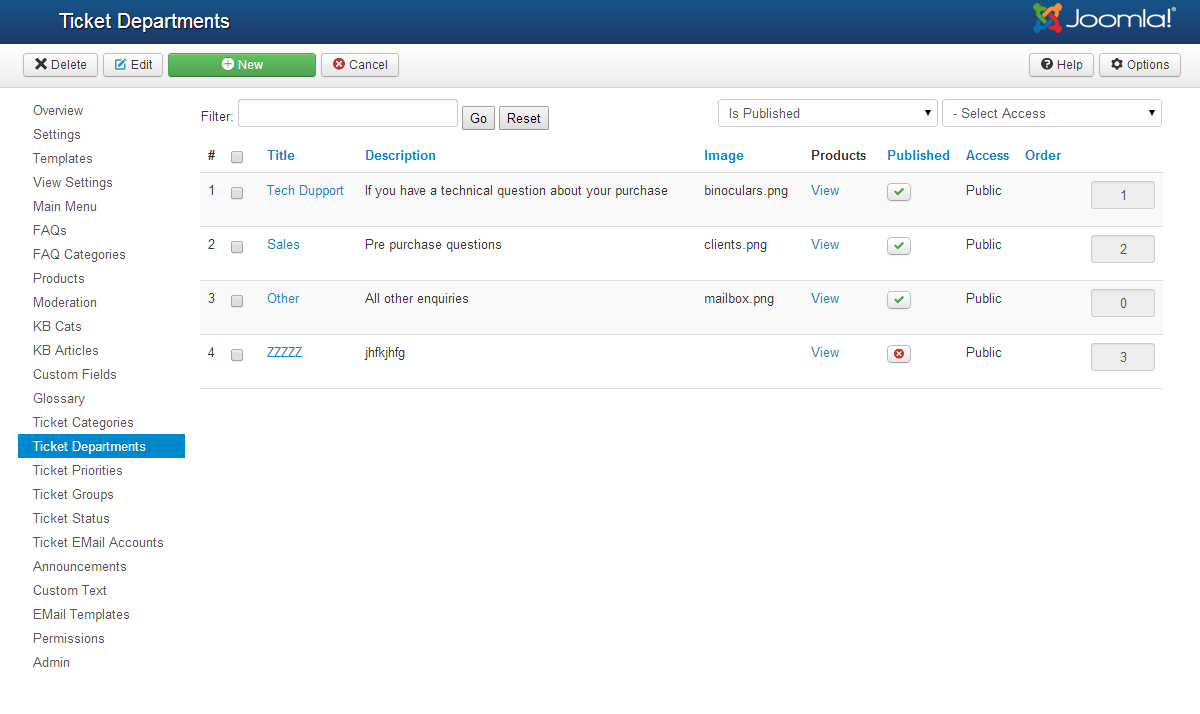Screen dimensions: 1200x714
Task: View products for the Other department
Action: click(824, 299)
